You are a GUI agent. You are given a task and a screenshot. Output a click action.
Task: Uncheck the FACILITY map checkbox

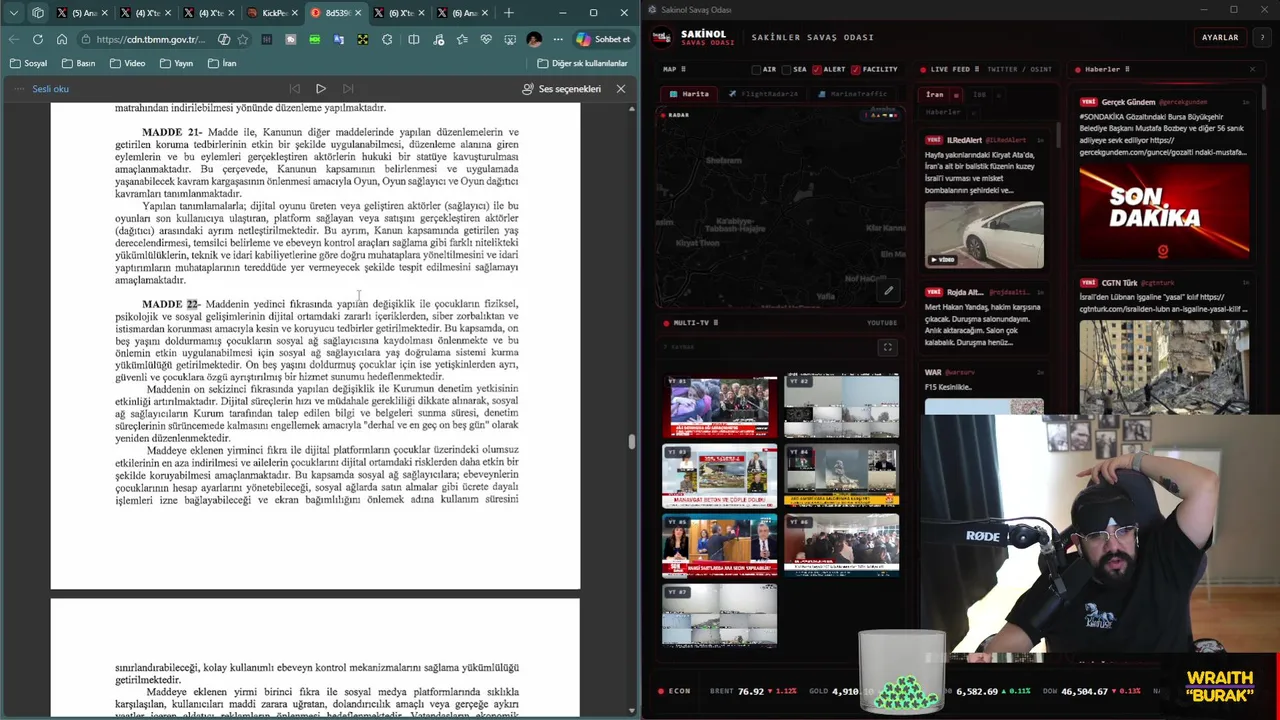coord(855,70)
